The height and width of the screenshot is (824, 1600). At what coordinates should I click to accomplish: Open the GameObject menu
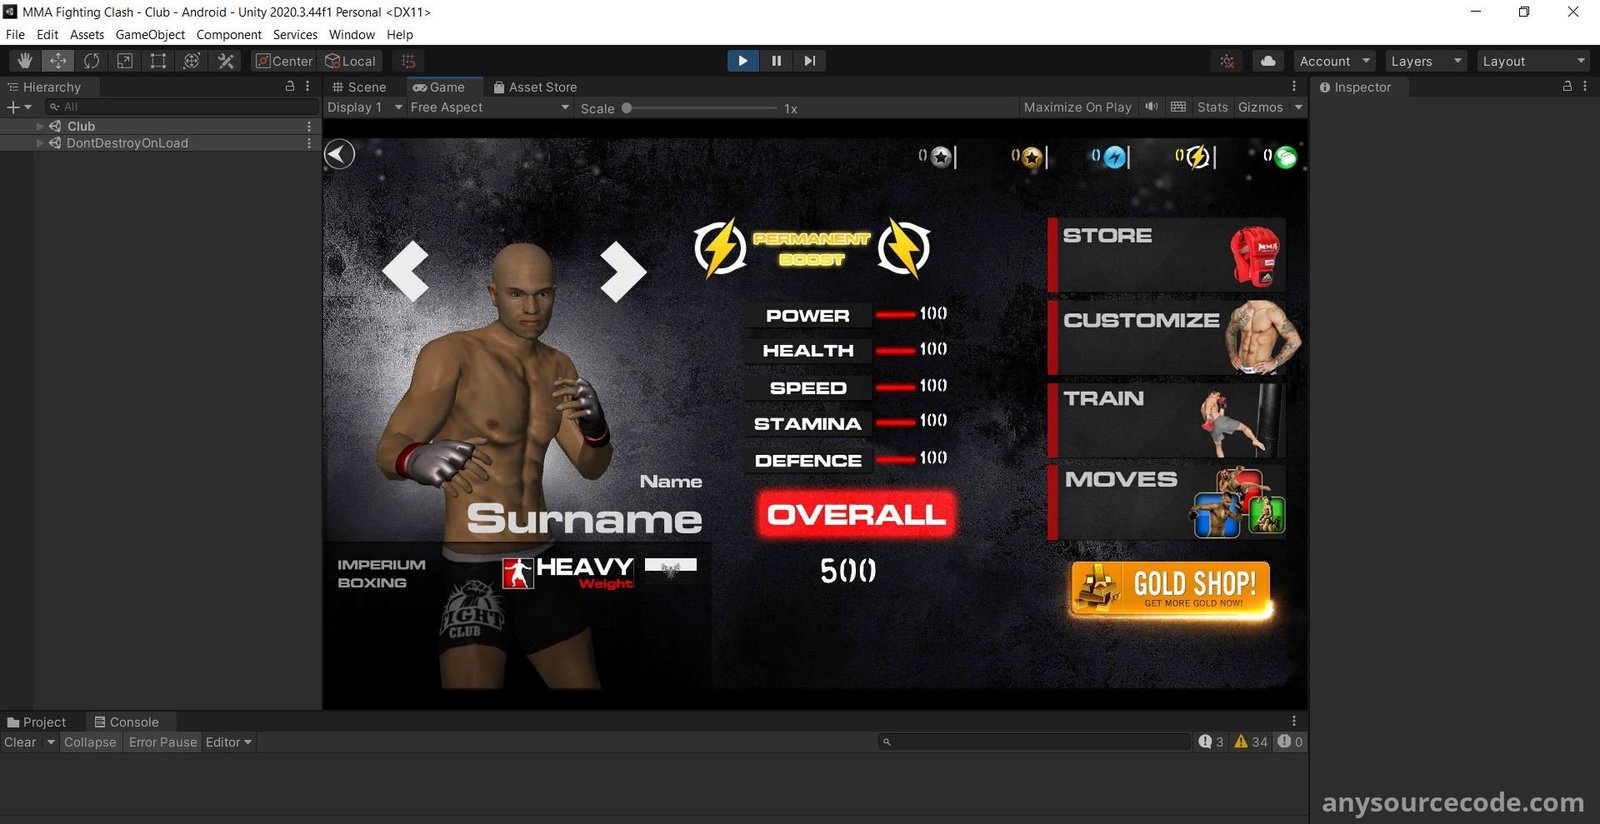click(150, 34)
